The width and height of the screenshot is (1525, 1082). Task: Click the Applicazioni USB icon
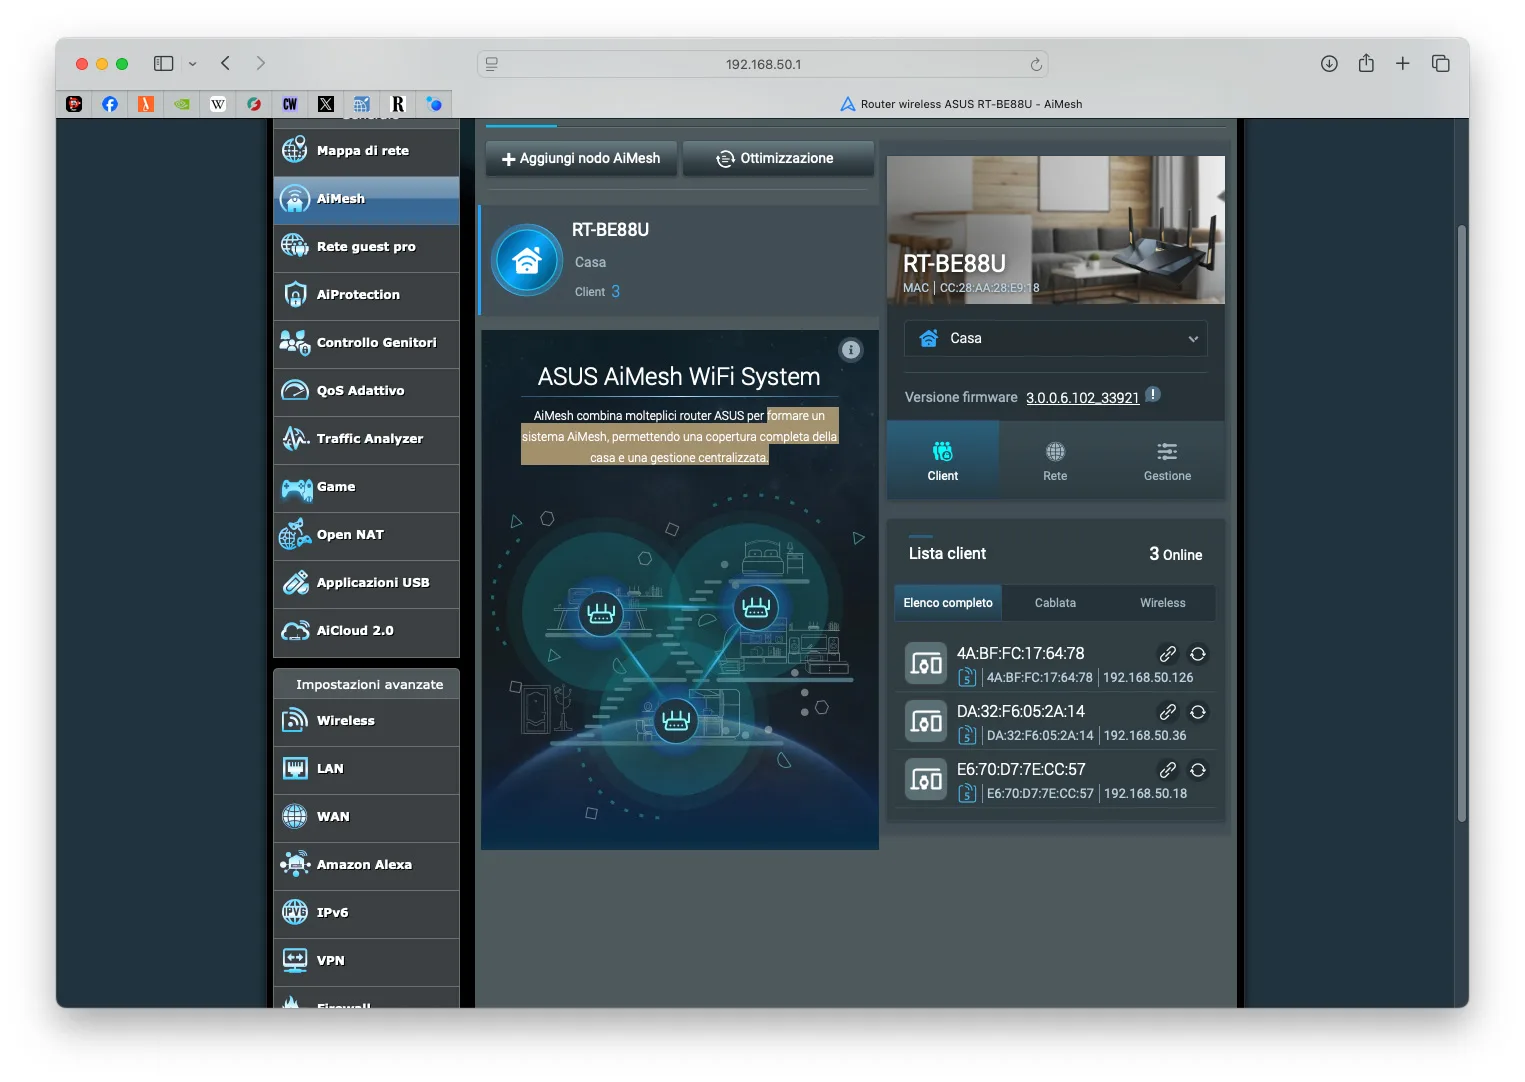[x=295, y=583]
